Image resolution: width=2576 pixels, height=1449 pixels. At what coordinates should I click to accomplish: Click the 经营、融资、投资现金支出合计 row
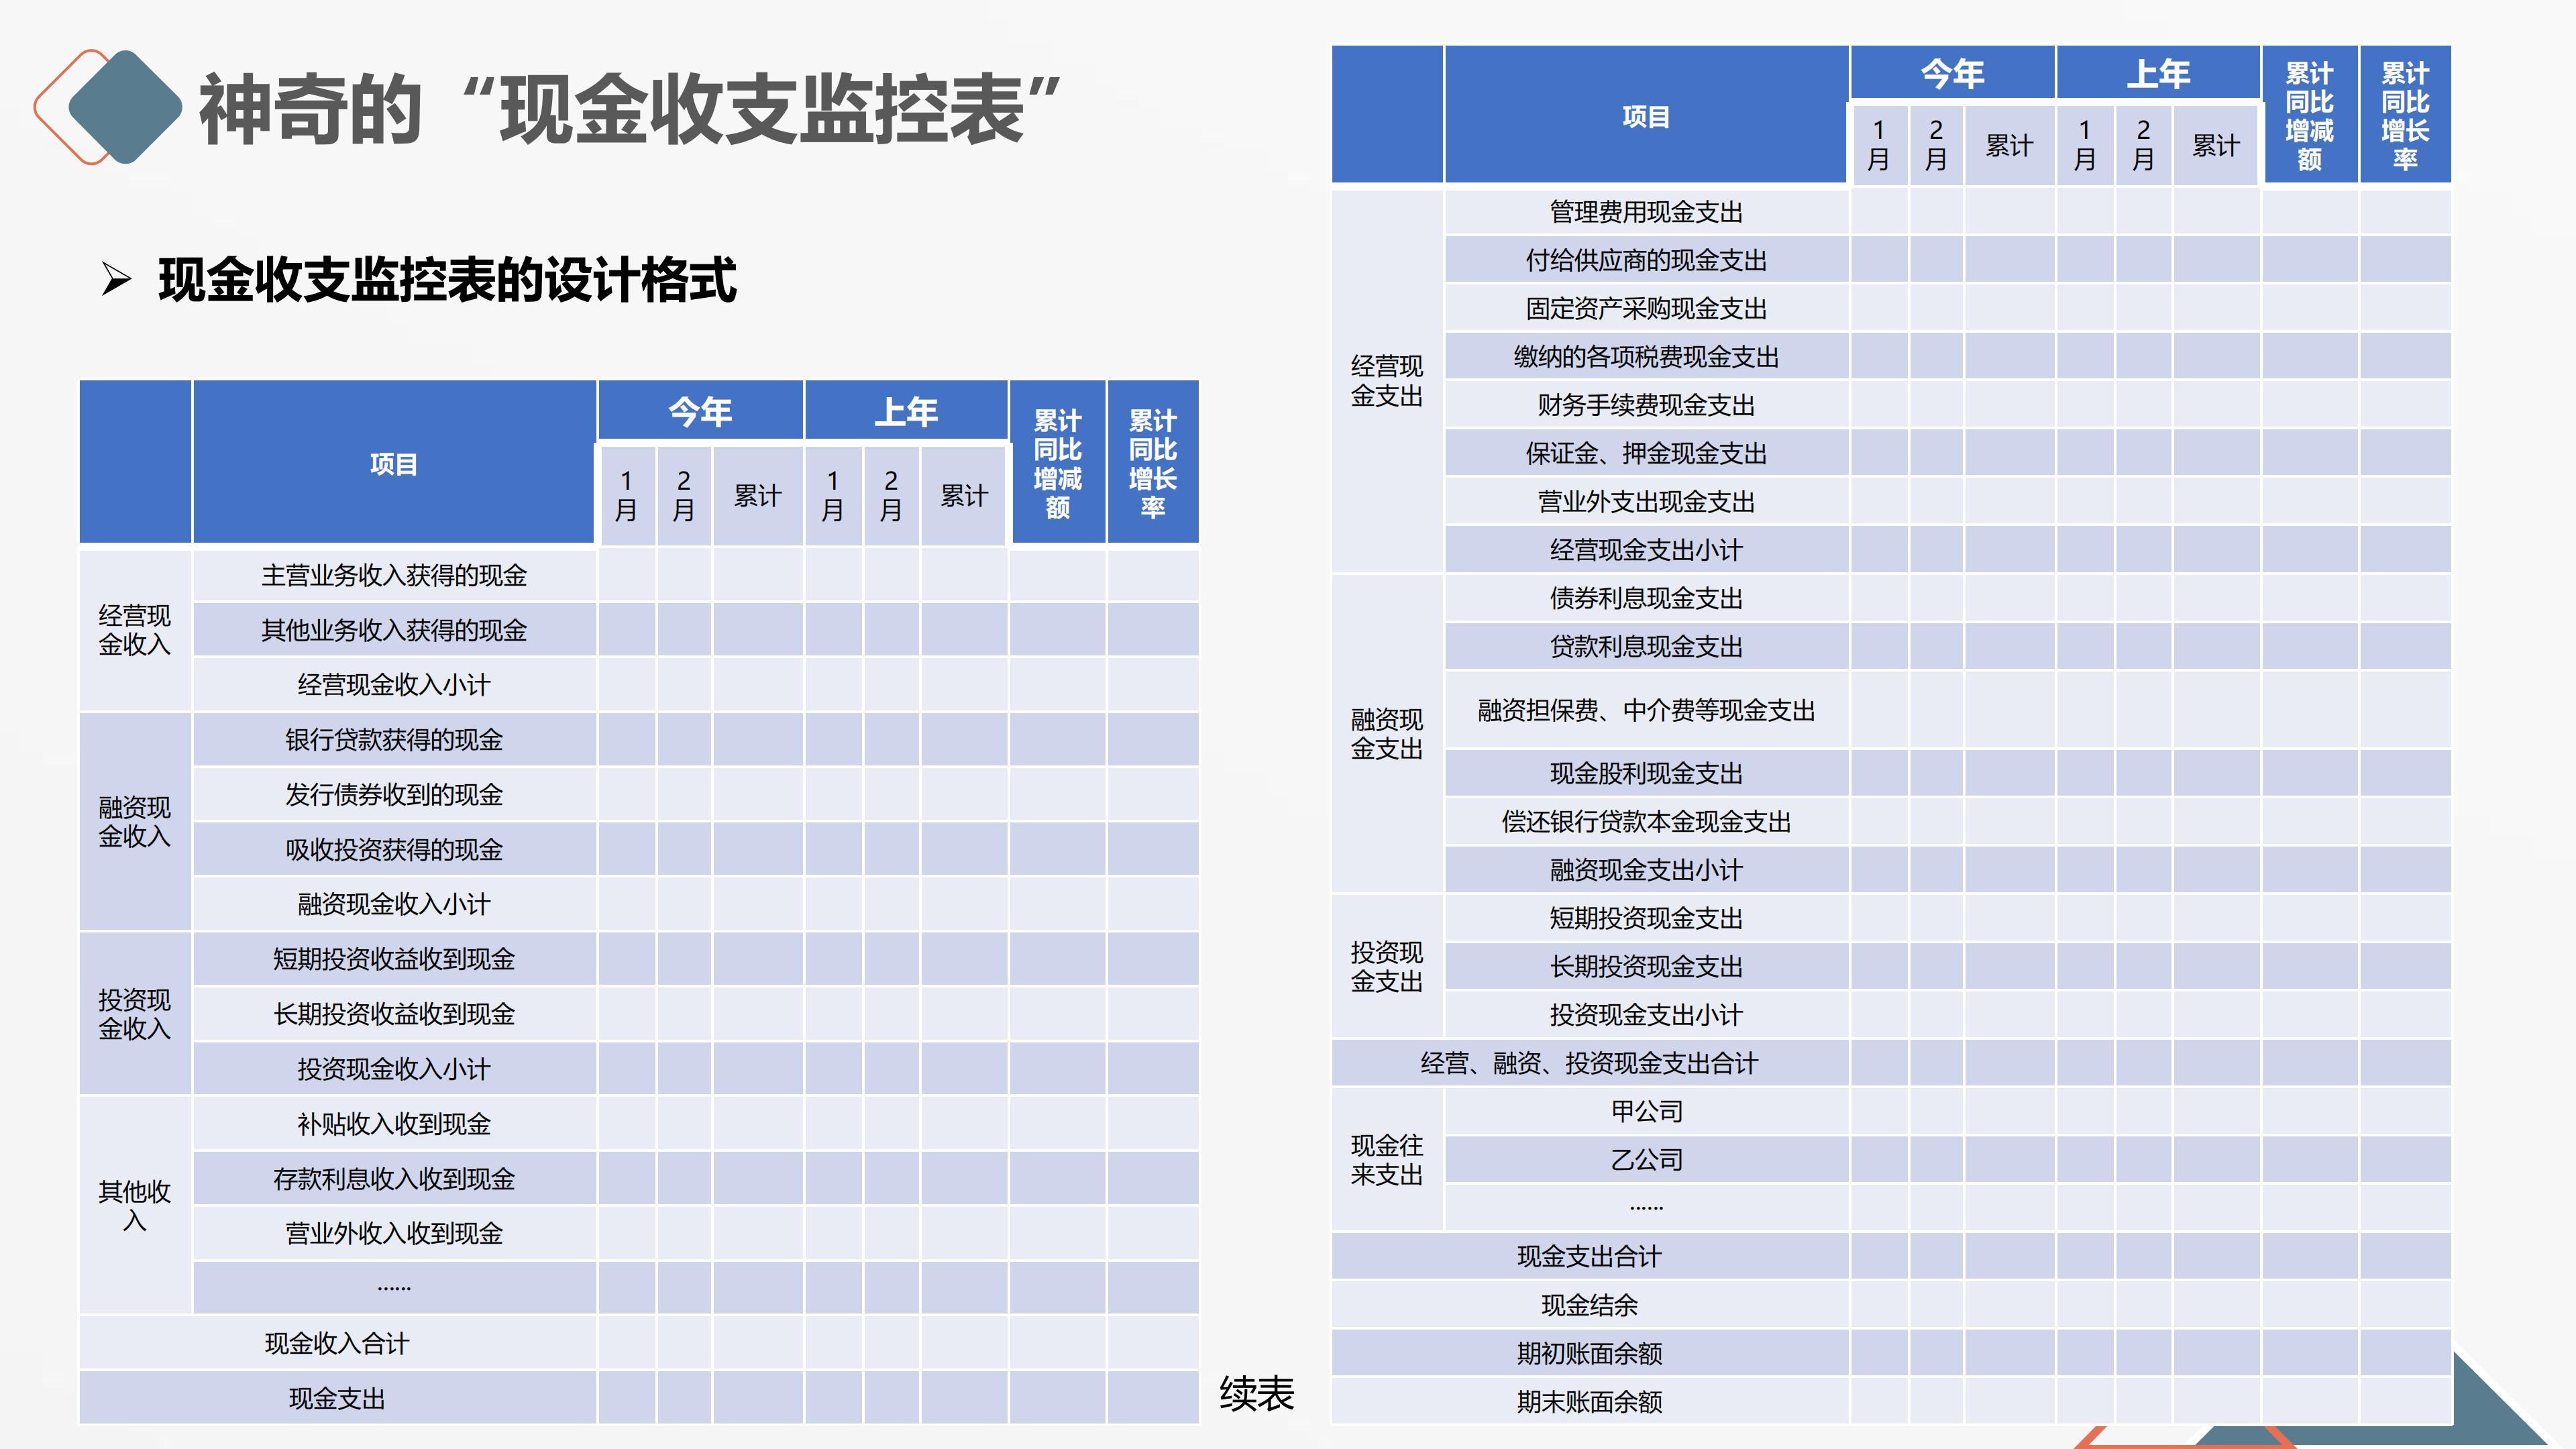pos(1588,1063)
